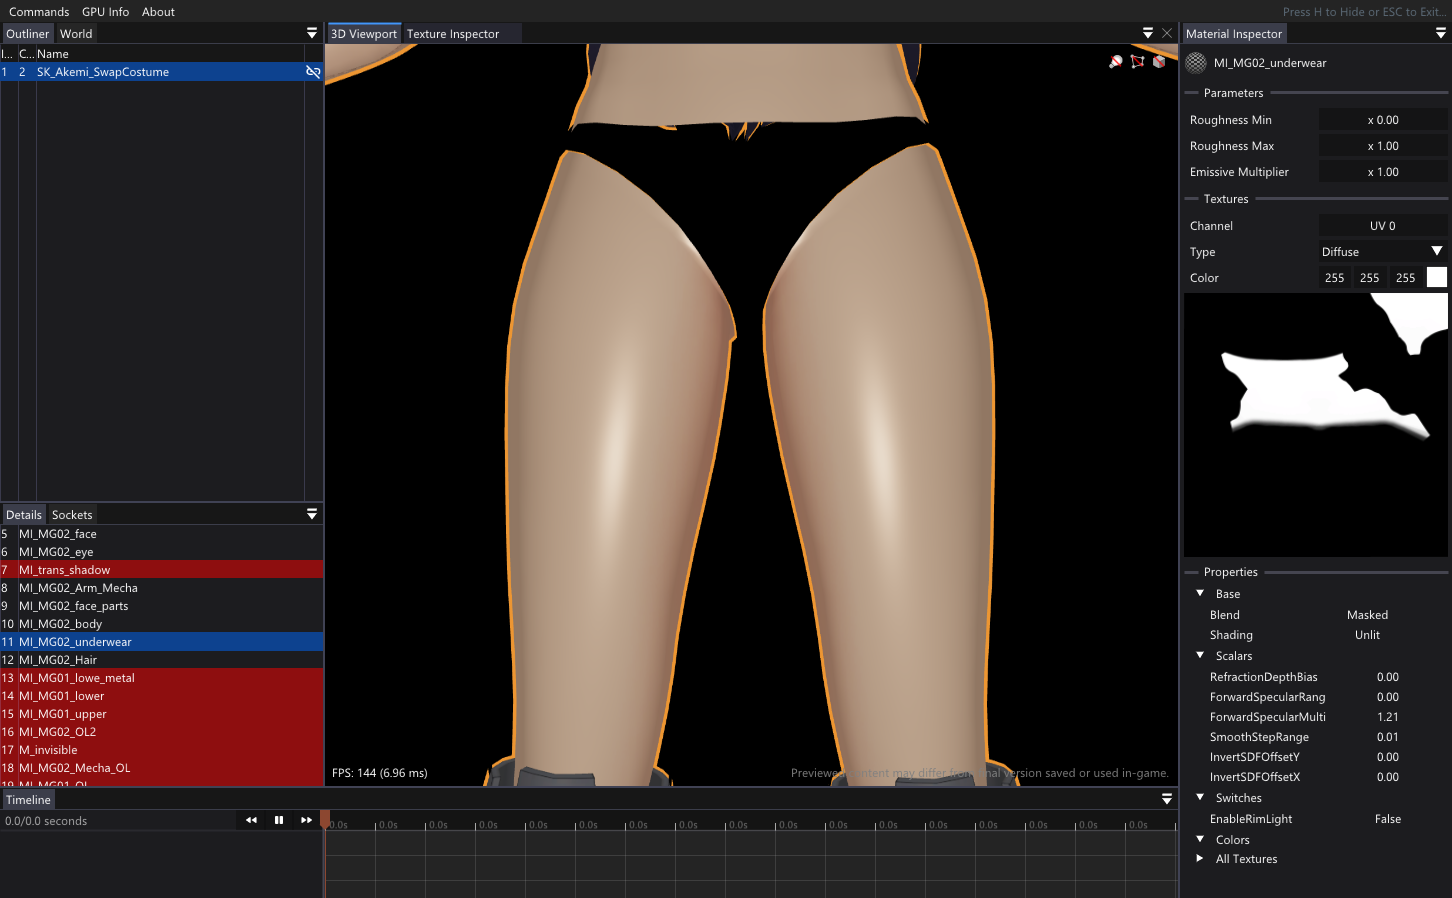Click the fast-forward button in Timeline
1452x898 pixels.
click(x=306, y=820)
